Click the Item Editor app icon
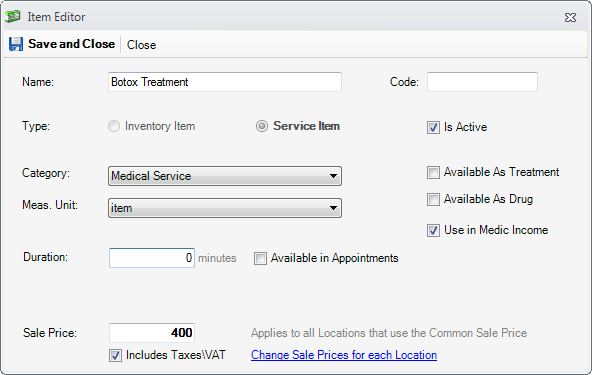This screenshot has width=592, height=375. point(13,17)
